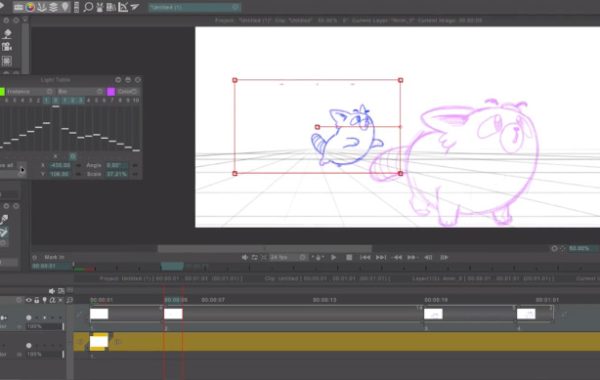This screenshot has height=380, width=600.
Task: Select the stamp tool in left tool panel
Action: pyautogui.click(x=7, y=34)
